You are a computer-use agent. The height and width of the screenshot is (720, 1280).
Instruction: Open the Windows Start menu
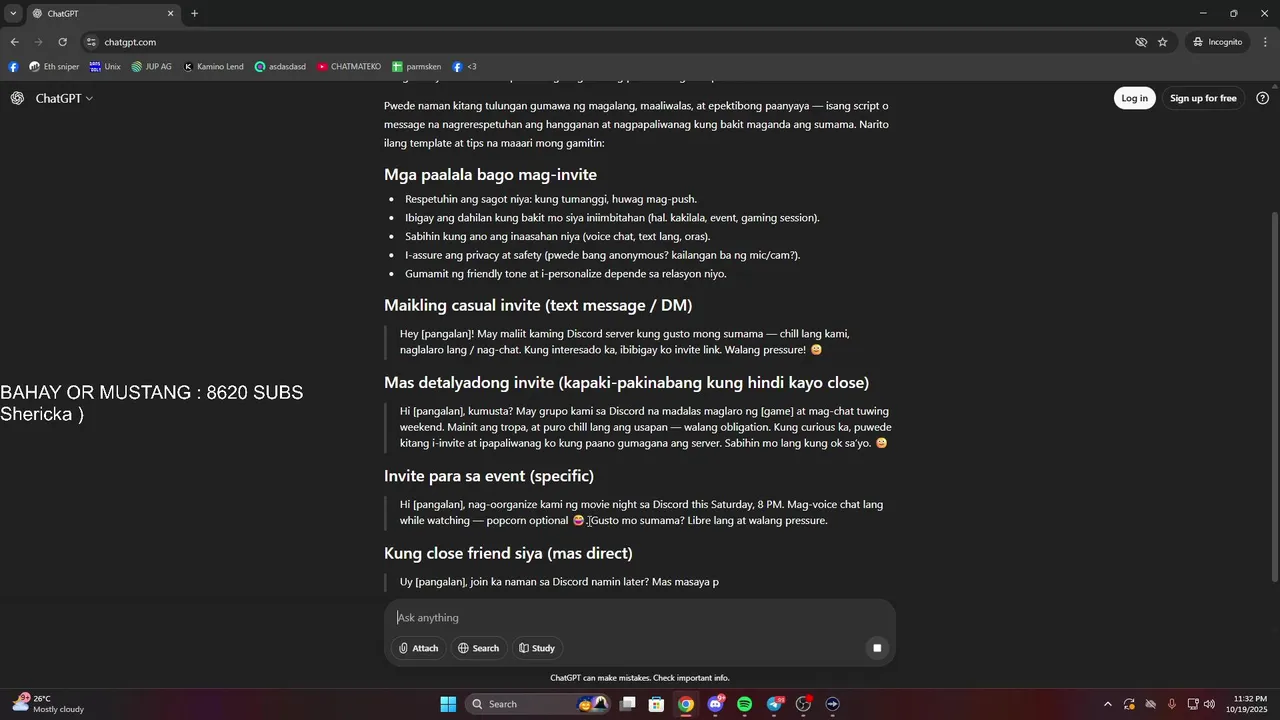pos(448,704)
